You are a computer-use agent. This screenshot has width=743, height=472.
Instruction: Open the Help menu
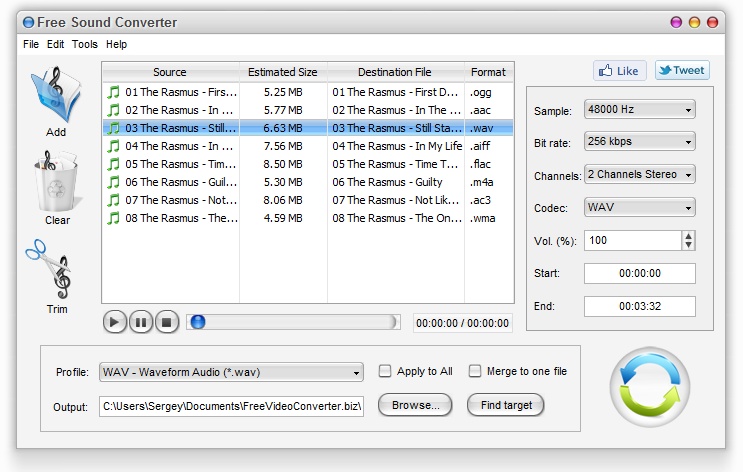pyautogui.click(x=117, y=44)
